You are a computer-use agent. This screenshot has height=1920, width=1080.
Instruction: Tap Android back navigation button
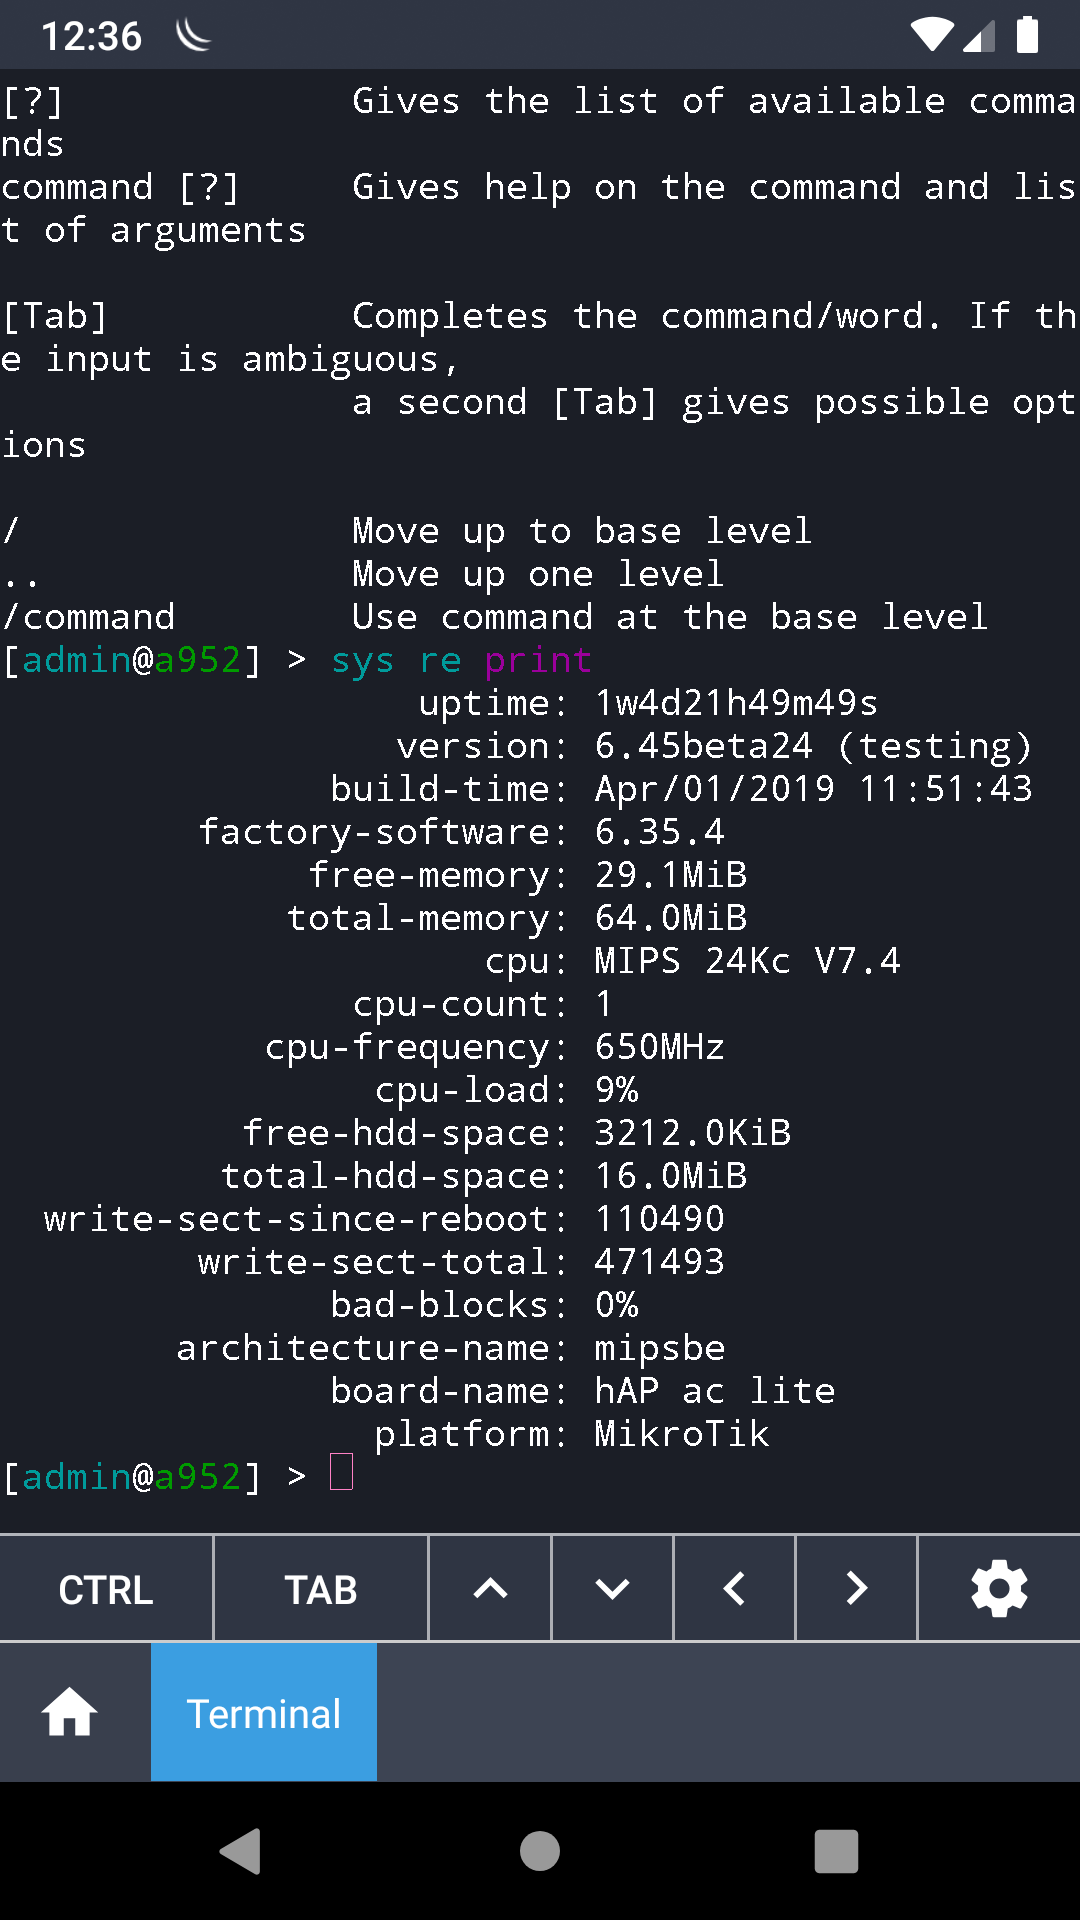click(x=241, y=1851)
